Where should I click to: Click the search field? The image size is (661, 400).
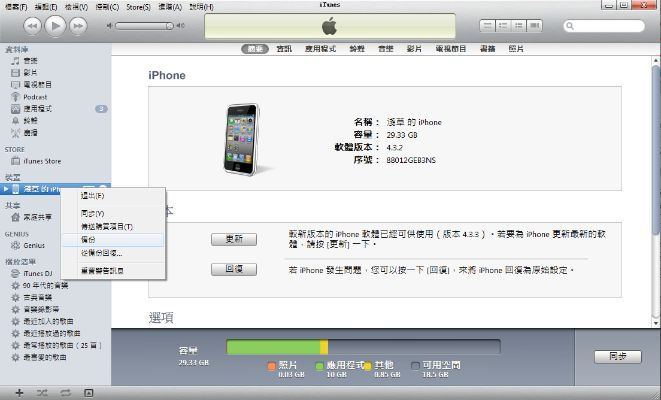604,26
